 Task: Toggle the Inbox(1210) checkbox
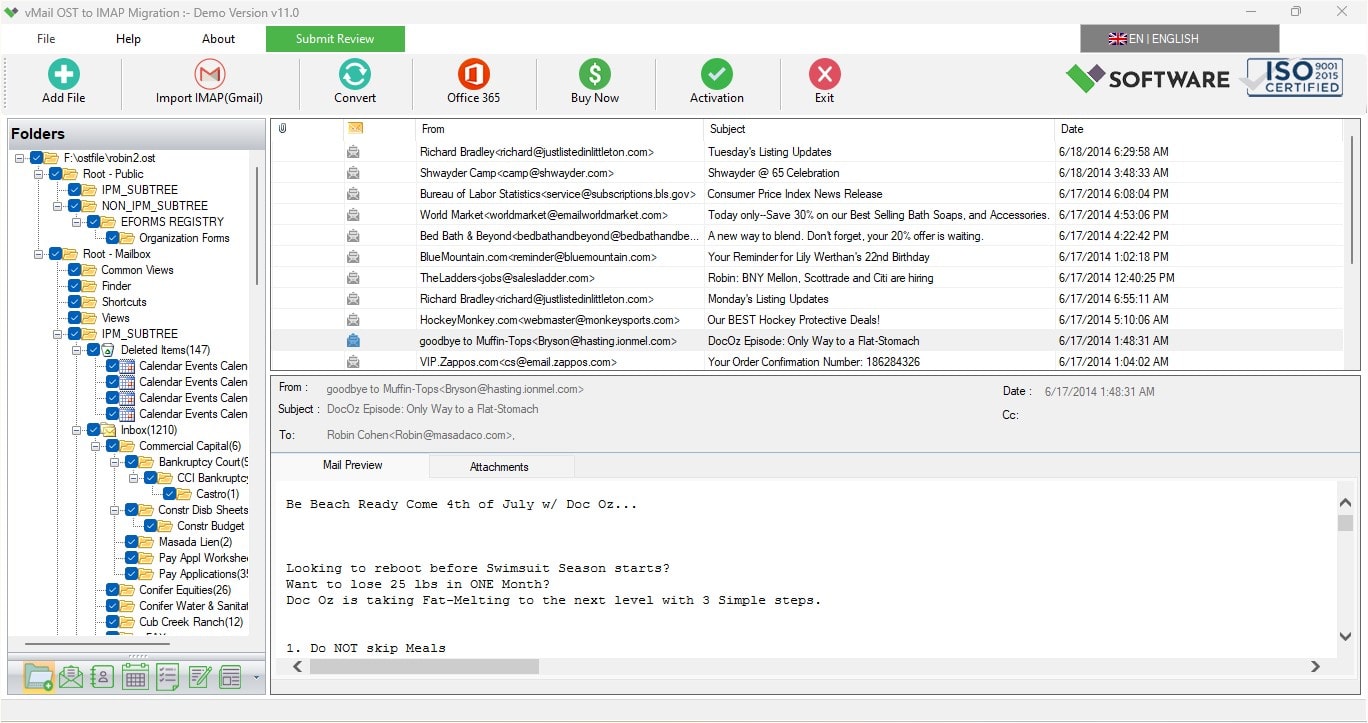[94, 430]
